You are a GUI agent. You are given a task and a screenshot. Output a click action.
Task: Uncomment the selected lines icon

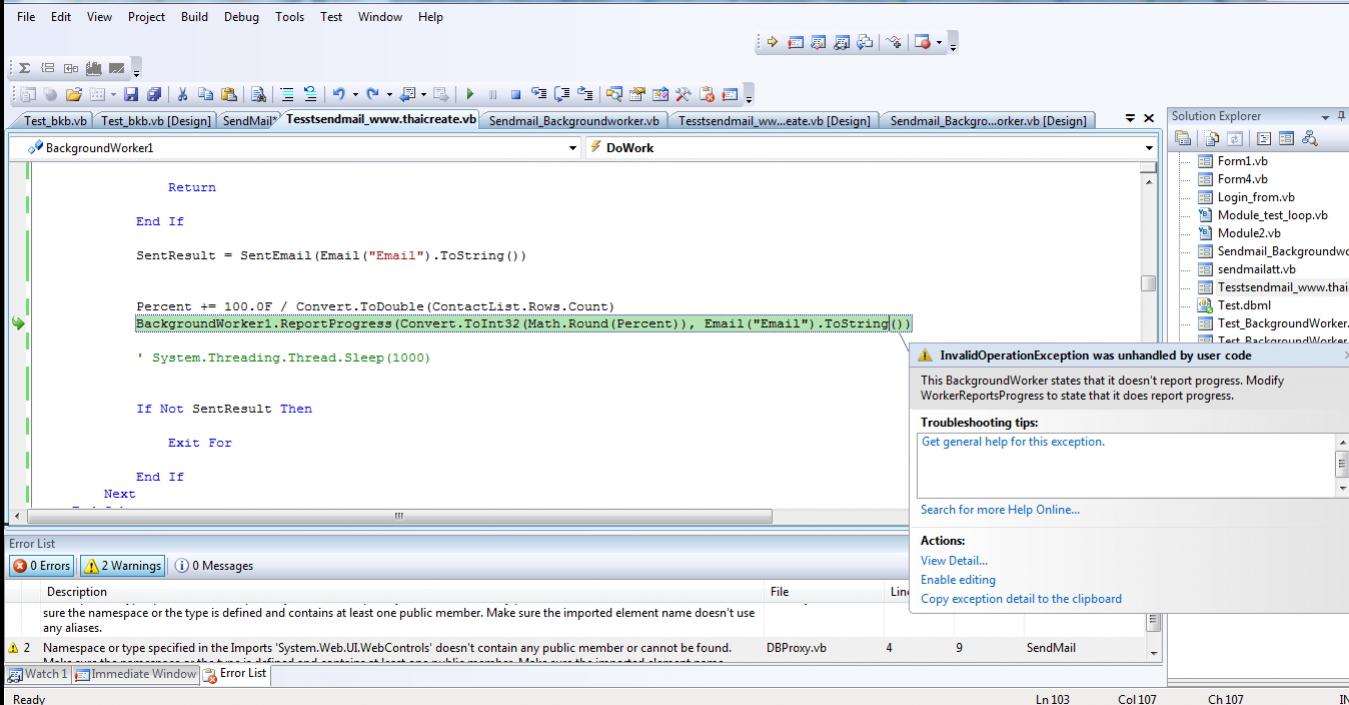tap(310, 96)
